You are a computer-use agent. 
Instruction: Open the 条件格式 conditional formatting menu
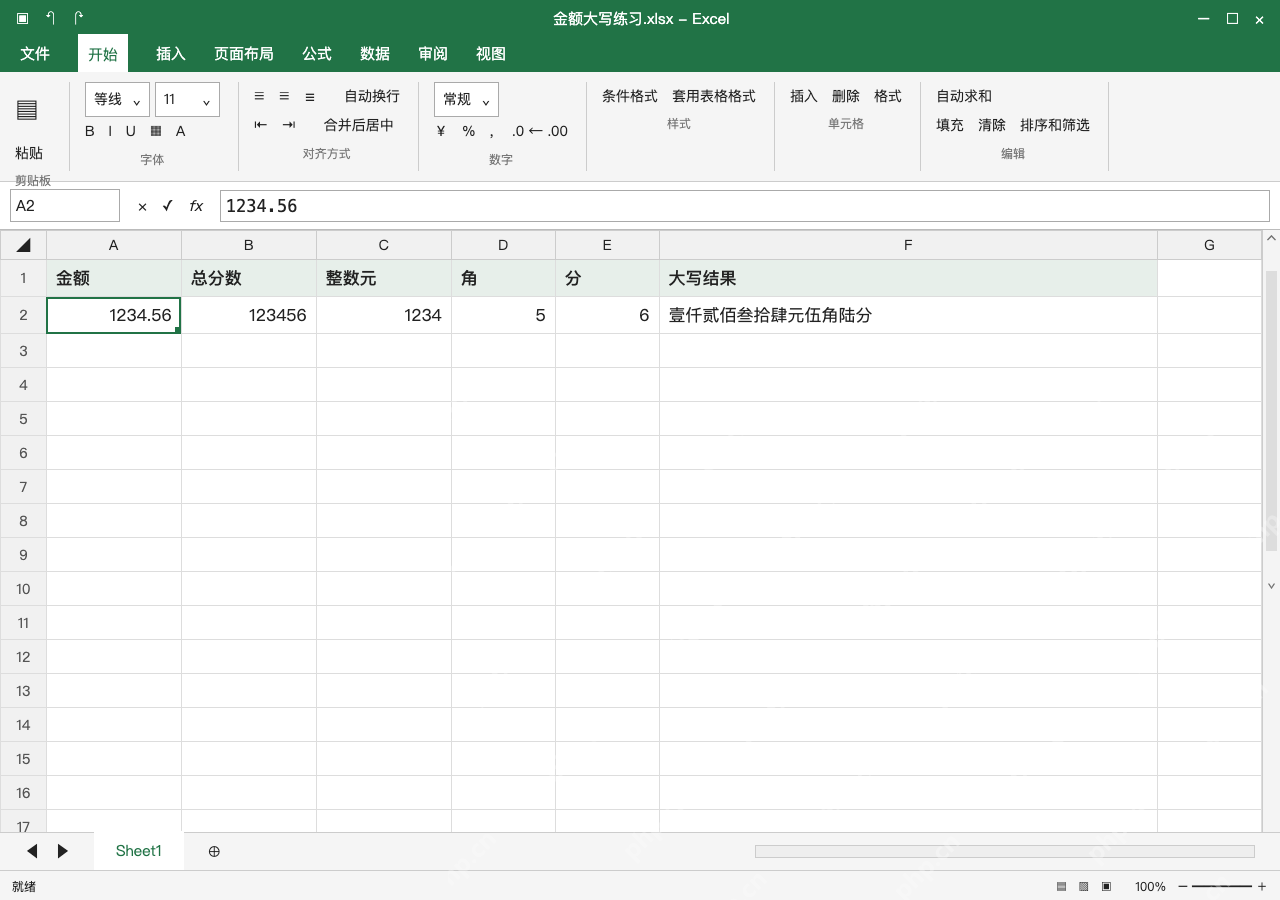click(x=630, y=96)
